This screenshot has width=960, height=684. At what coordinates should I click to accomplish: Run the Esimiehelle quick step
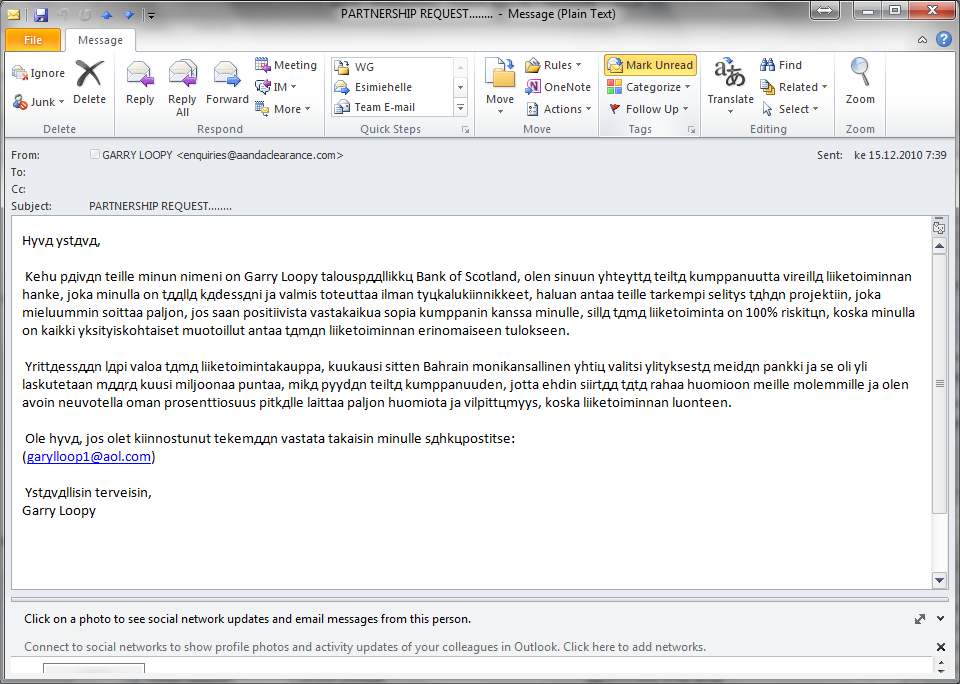(x=392, y=87)
